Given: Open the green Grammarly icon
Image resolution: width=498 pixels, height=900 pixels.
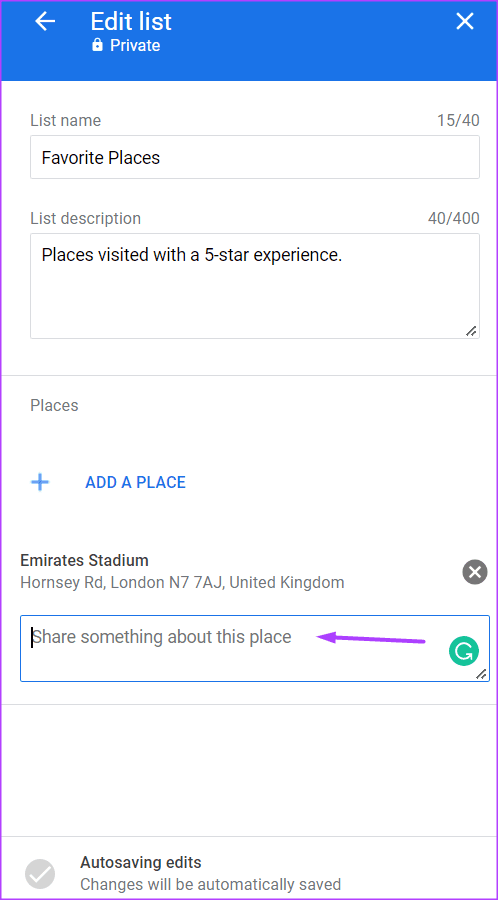Looking at the screenshot, I should pyautogui.click(x=464, y=651).
